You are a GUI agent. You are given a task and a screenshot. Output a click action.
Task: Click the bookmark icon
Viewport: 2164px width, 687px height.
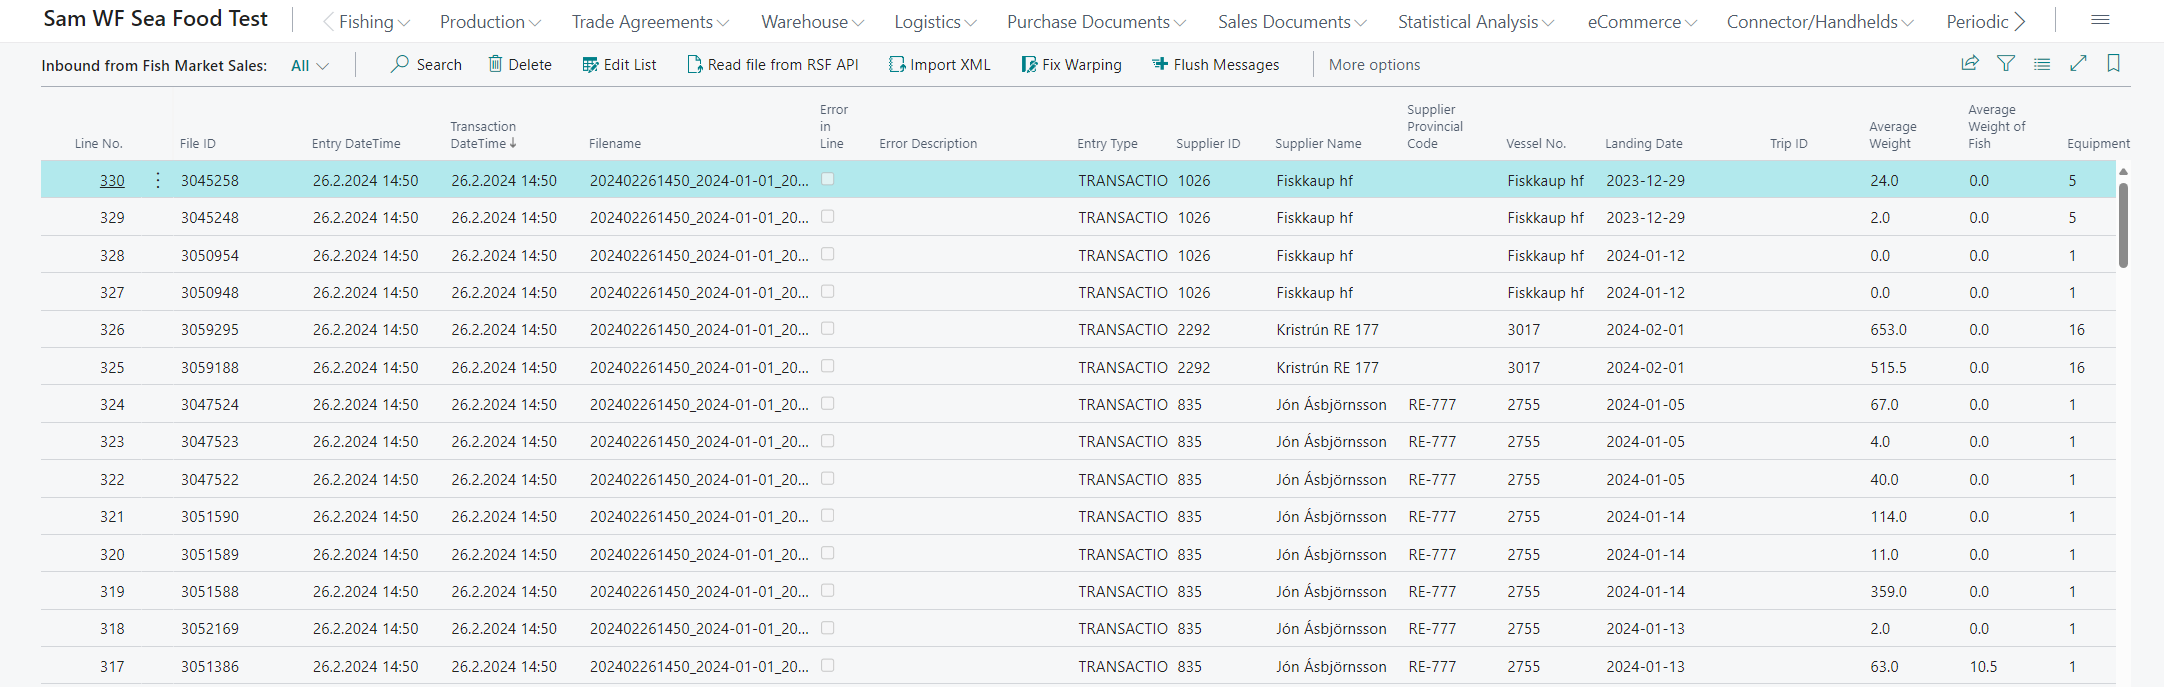click(x=2113, y=63)
